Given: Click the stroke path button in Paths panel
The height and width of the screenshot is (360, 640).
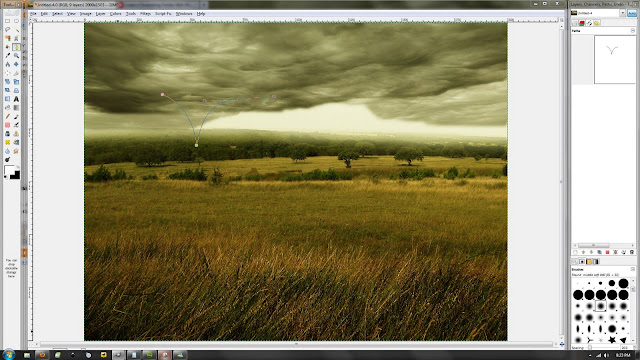Looking at the screenshot, I should (x=623, y=252).
